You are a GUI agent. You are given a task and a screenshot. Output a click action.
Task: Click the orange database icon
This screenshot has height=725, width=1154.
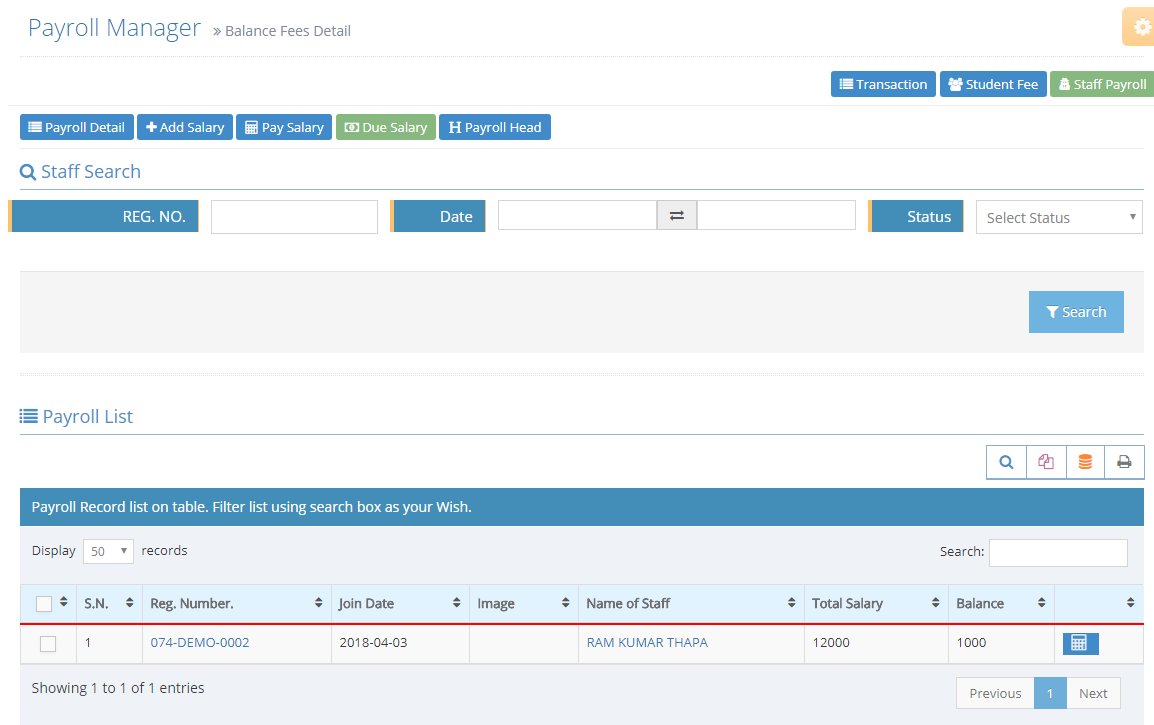tap(1085, 462)
